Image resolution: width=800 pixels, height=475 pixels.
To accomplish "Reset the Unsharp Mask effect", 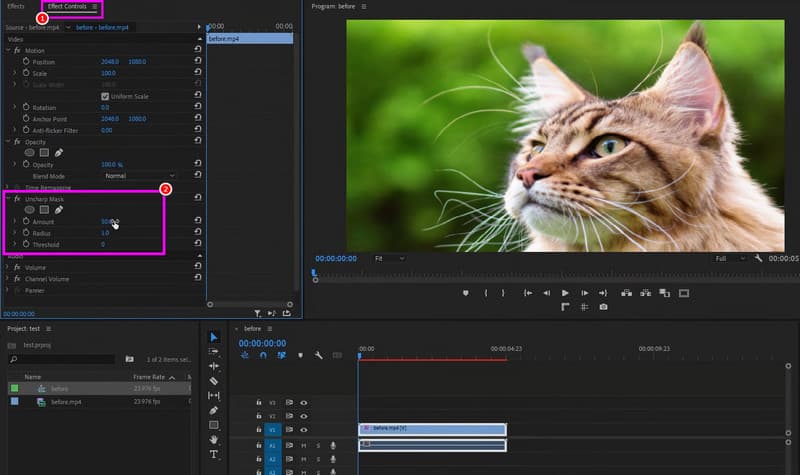I will pos(197,197).
